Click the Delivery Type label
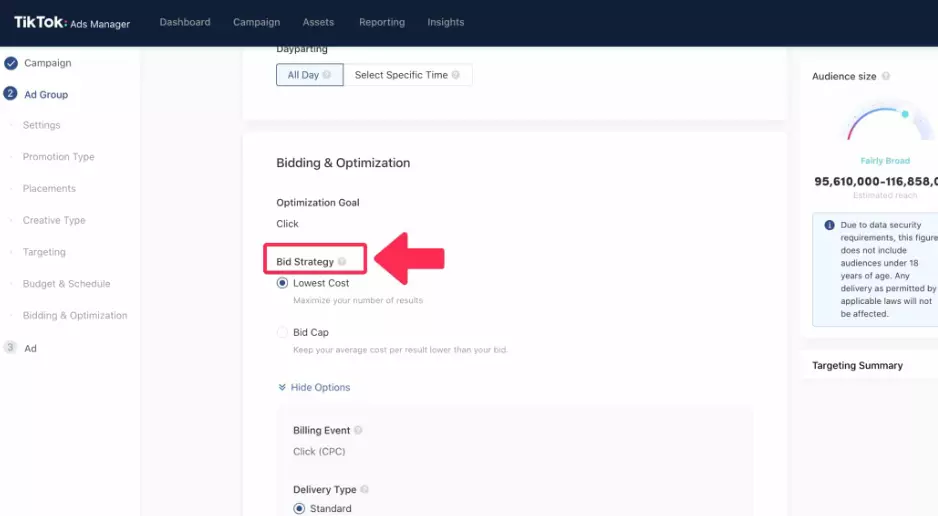 coord(324,489)
